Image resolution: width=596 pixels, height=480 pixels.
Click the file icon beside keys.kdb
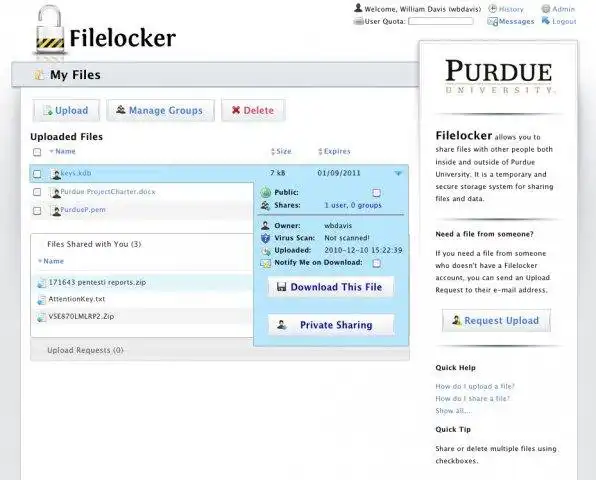point(56,174)
